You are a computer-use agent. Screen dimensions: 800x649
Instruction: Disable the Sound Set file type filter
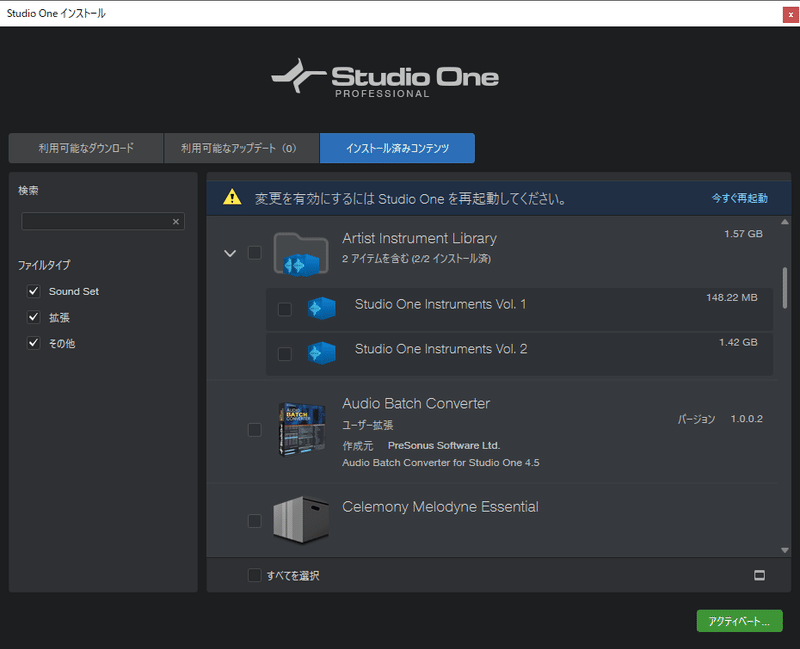point(33,291)
